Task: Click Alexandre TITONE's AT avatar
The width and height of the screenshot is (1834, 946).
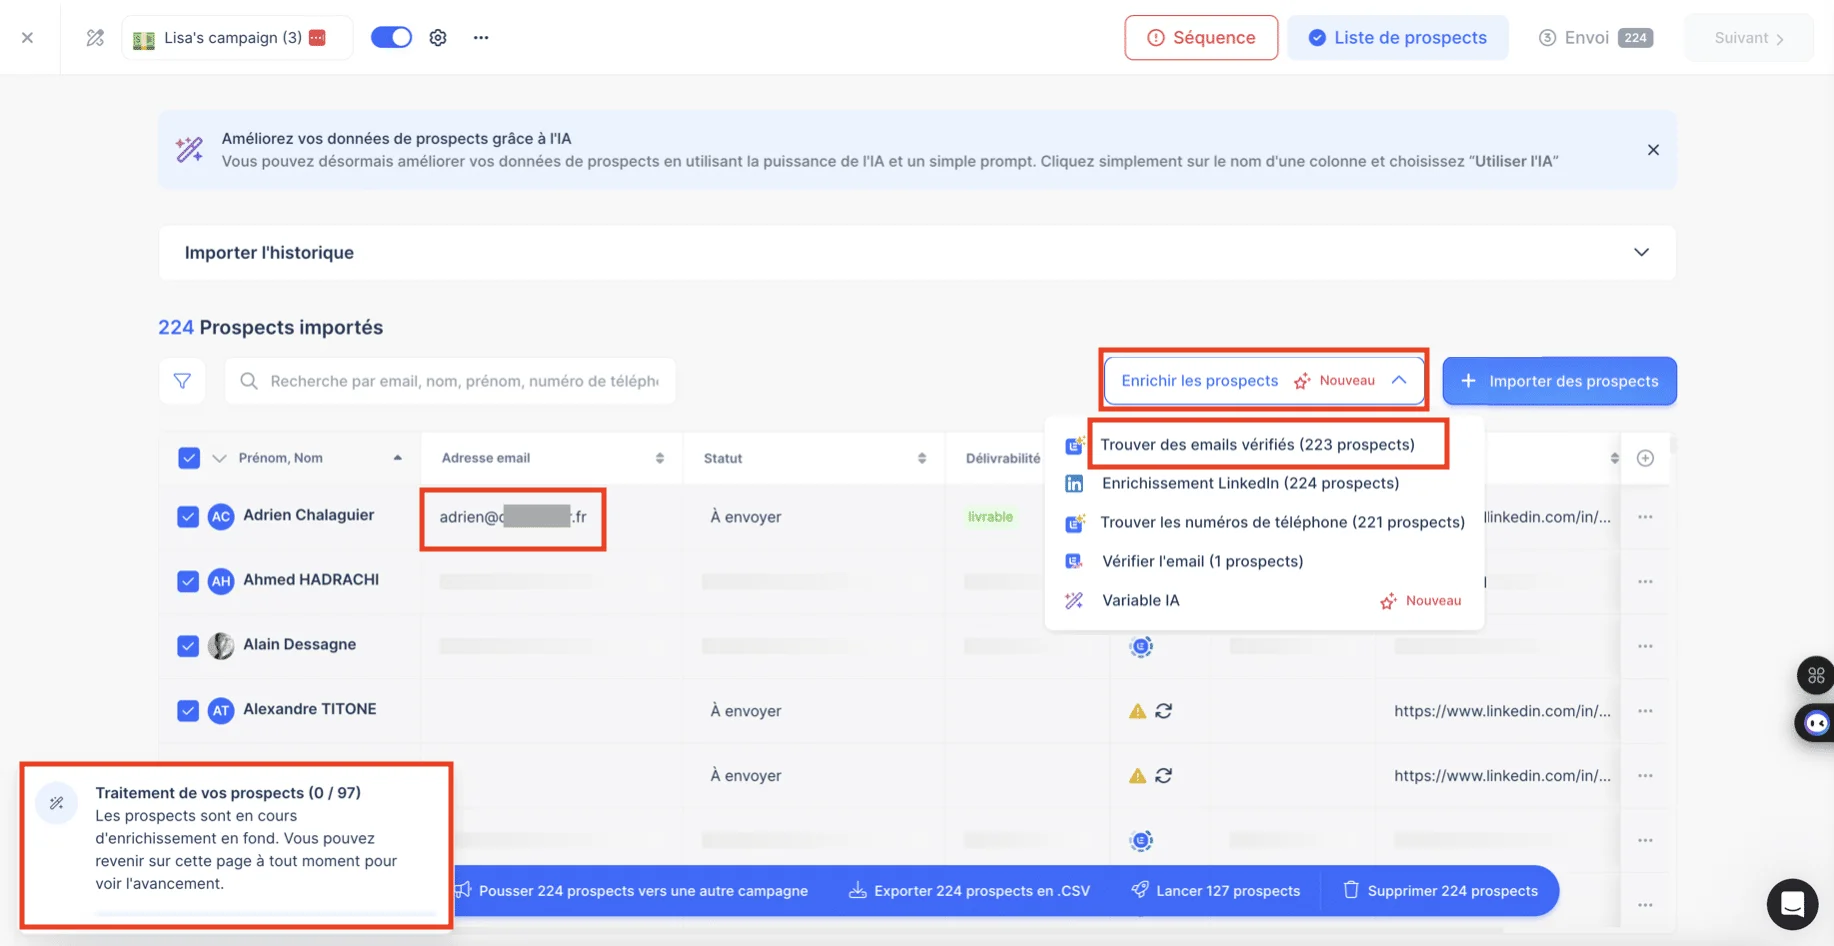Action: click(221, 711)
